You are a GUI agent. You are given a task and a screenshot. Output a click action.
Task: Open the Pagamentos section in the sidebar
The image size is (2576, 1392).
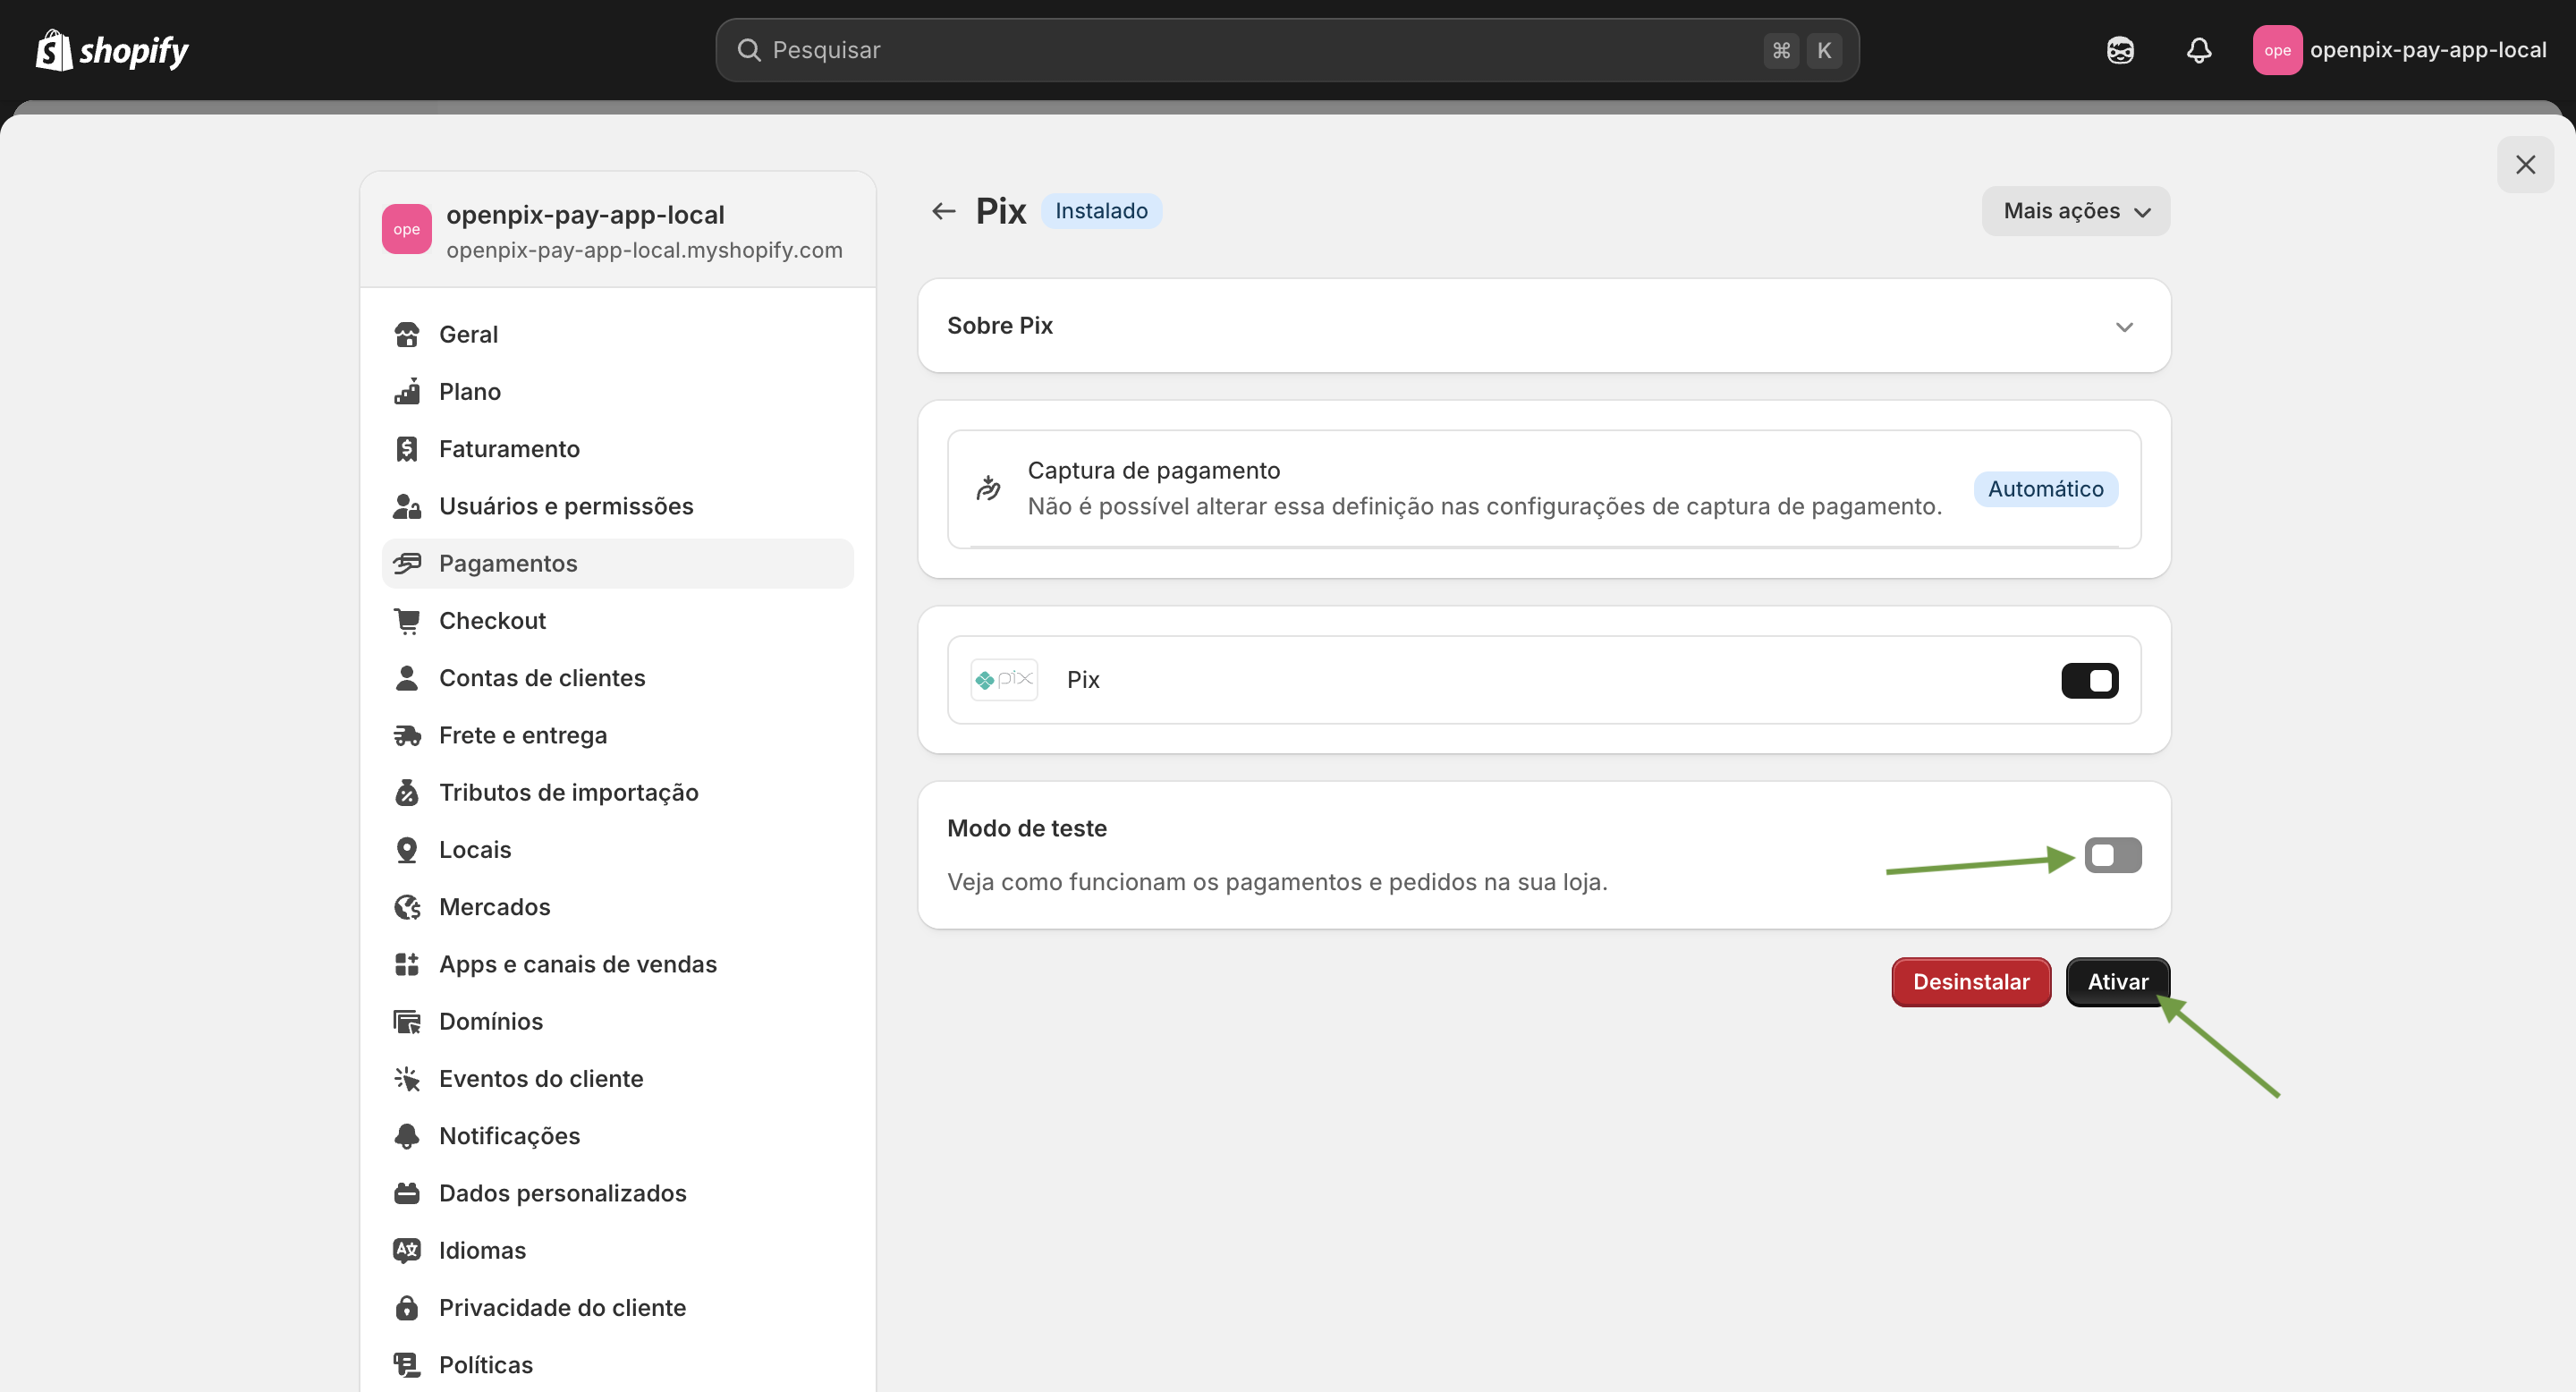(x=507, y=563)
